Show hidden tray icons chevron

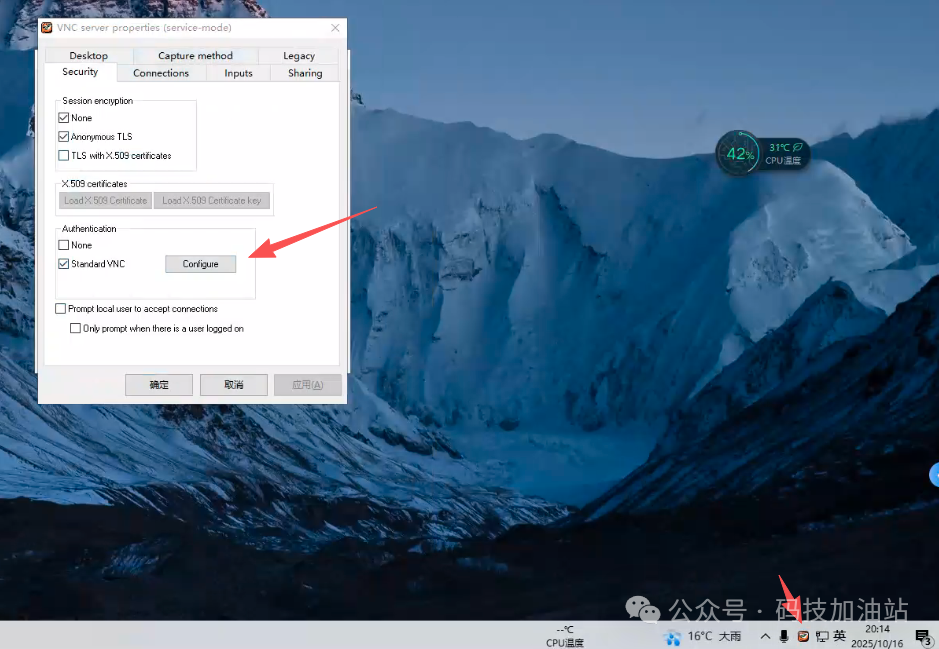point(765,636)
